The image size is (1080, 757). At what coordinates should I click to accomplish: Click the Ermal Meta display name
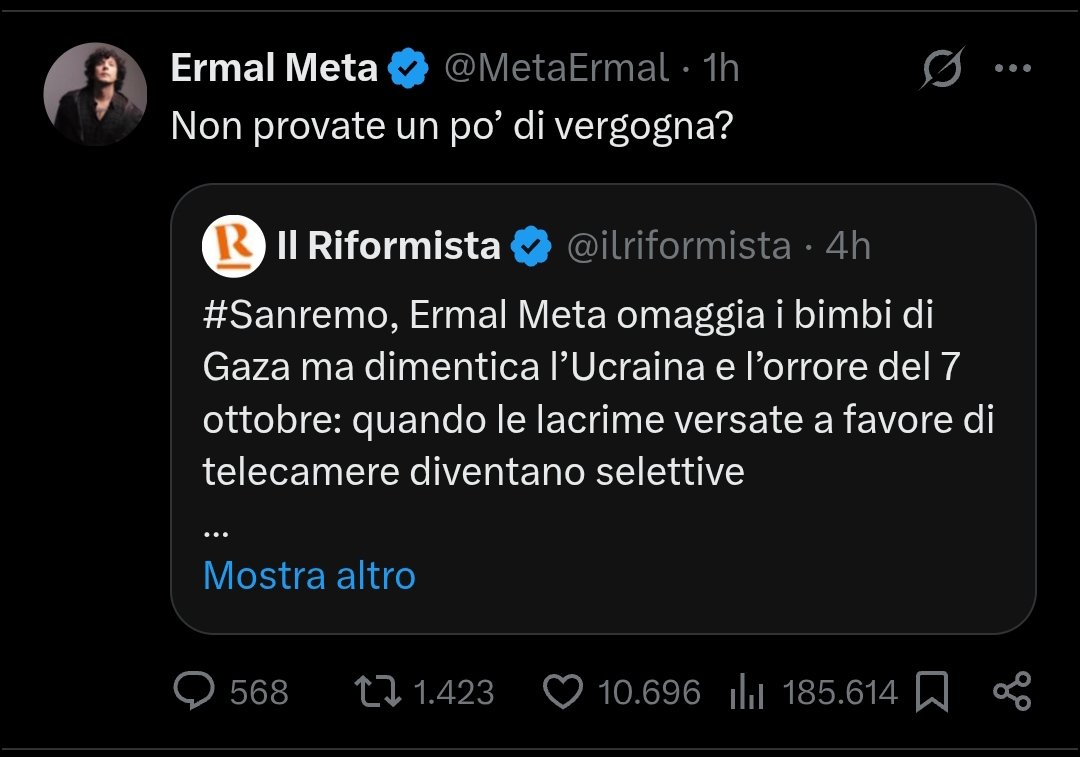(274, 68)
